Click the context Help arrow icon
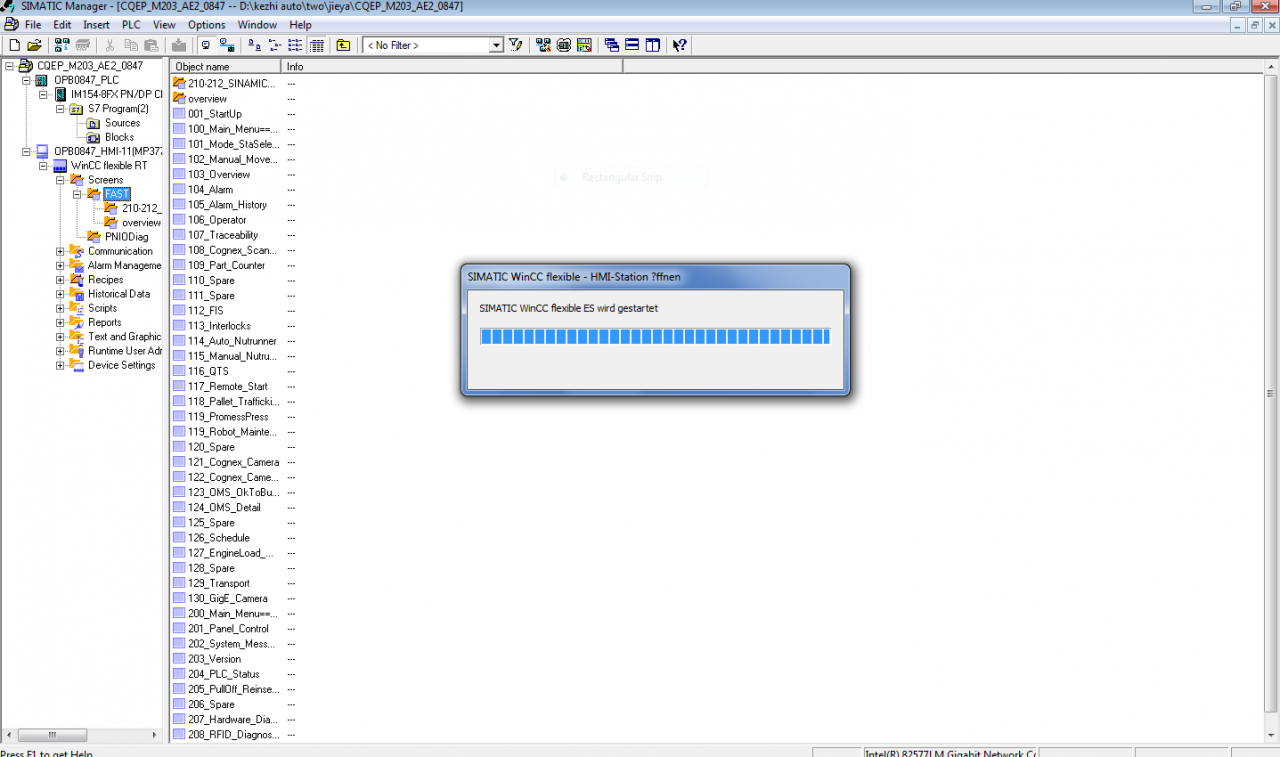 [x=680, y=45]
